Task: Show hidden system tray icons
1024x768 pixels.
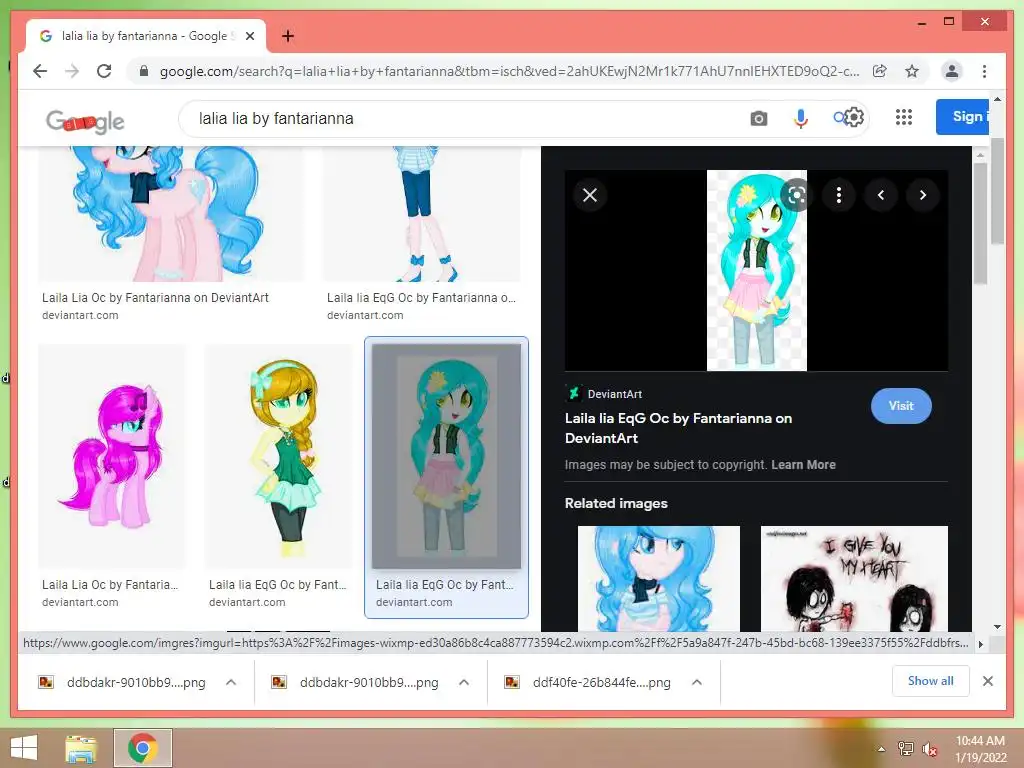Action: click(881, 749)
